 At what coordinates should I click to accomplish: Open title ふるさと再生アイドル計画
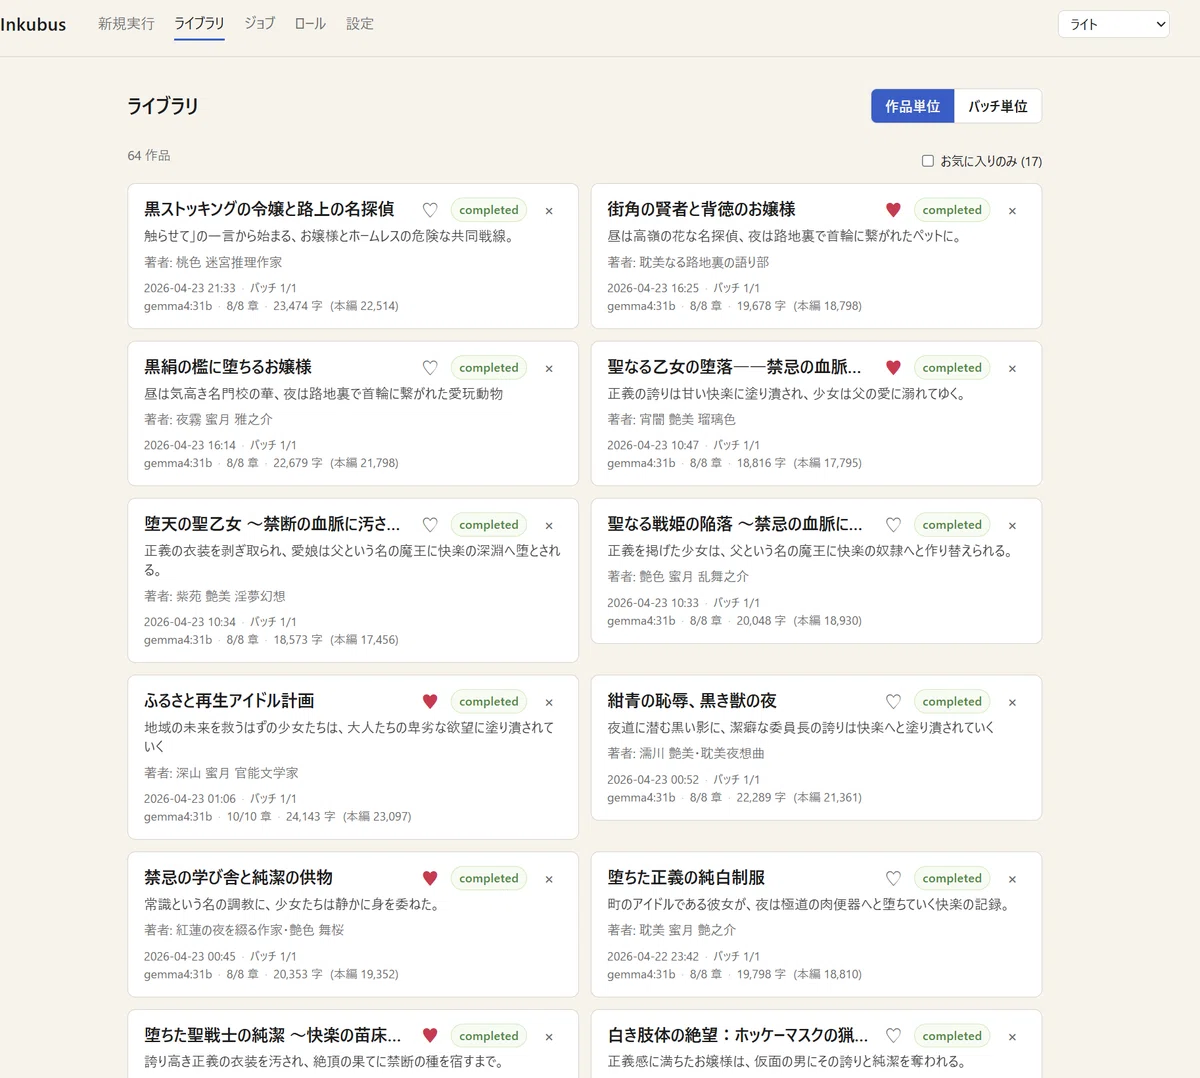coord(229,701)
